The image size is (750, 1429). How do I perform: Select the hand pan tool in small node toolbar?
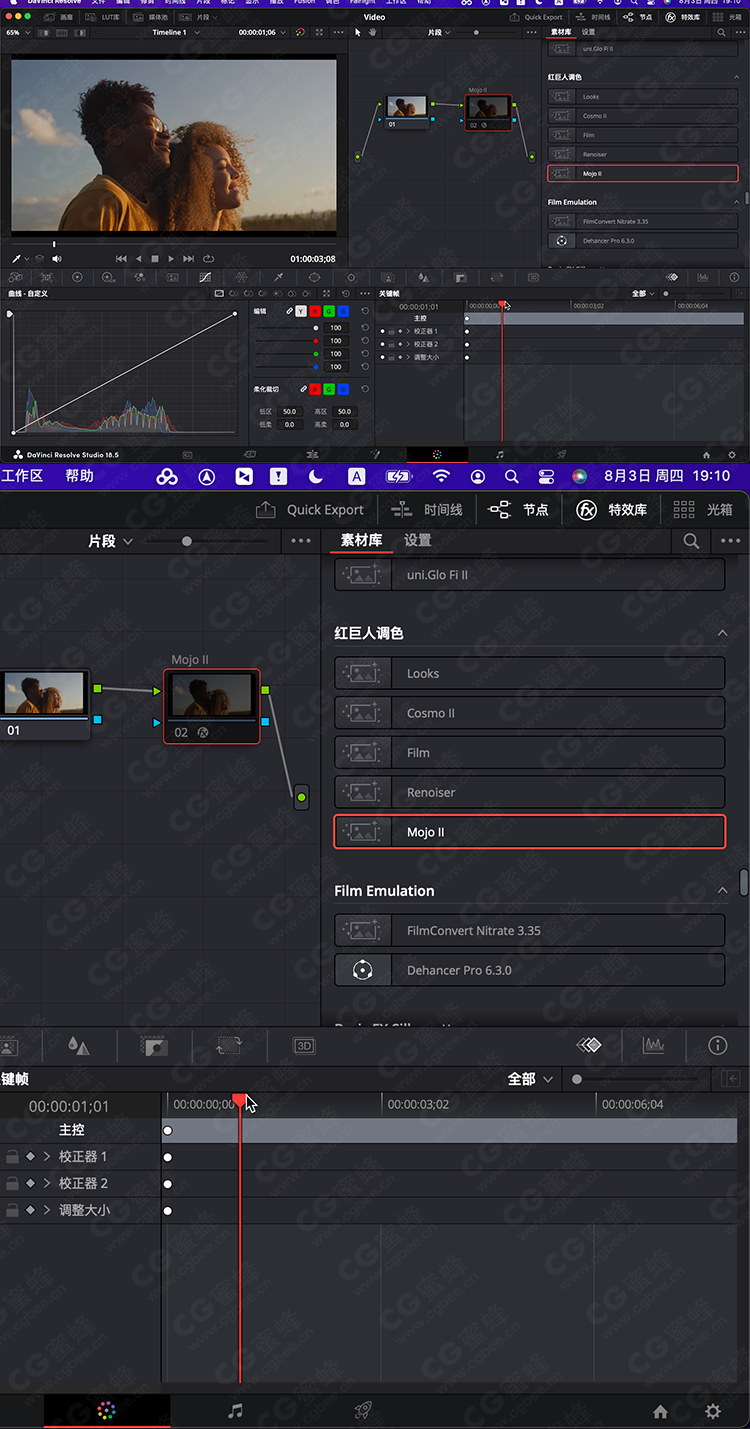373,32
